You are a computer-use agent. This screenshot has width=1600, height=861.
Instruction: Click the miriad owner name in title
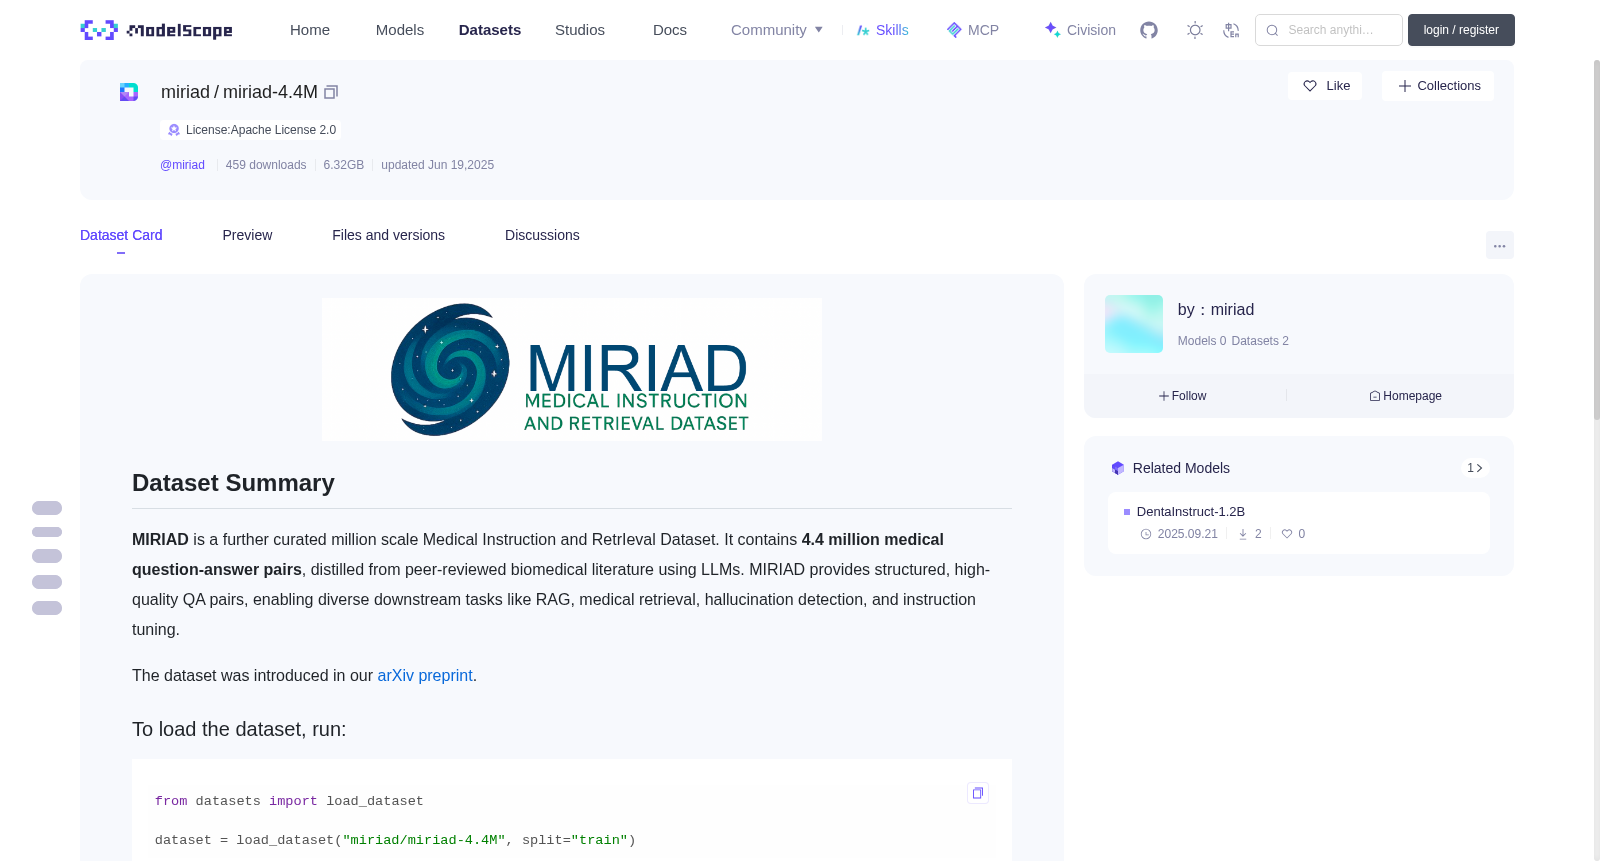[185, 92]
